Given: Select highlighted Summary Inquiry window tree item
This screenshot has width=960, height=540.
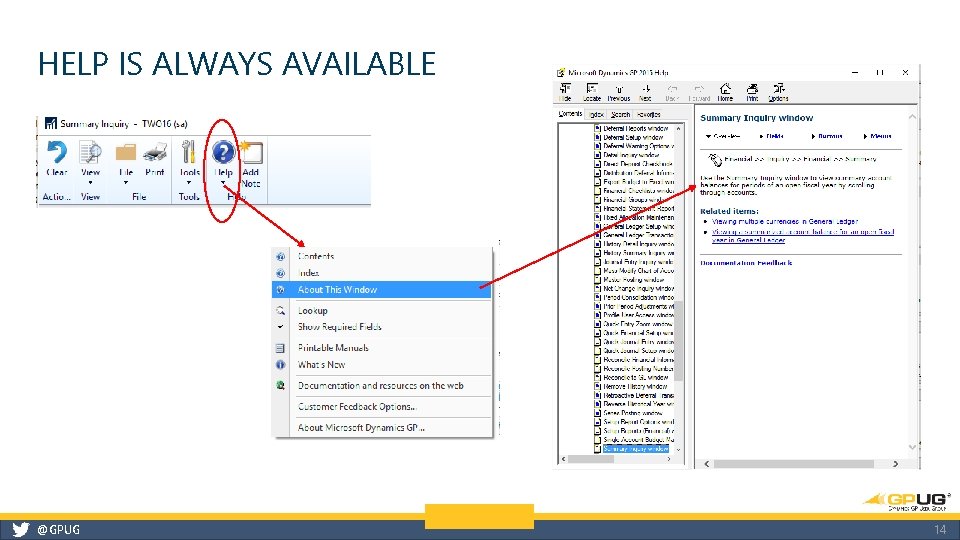Looking at the screenshot, I should (x=636, y=449).
